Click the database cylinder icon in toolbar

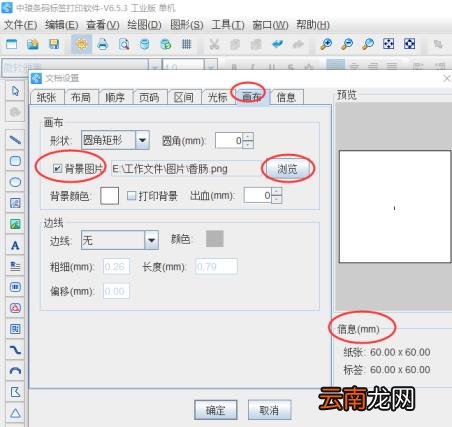pyautogui.click(x=145, y=44)
